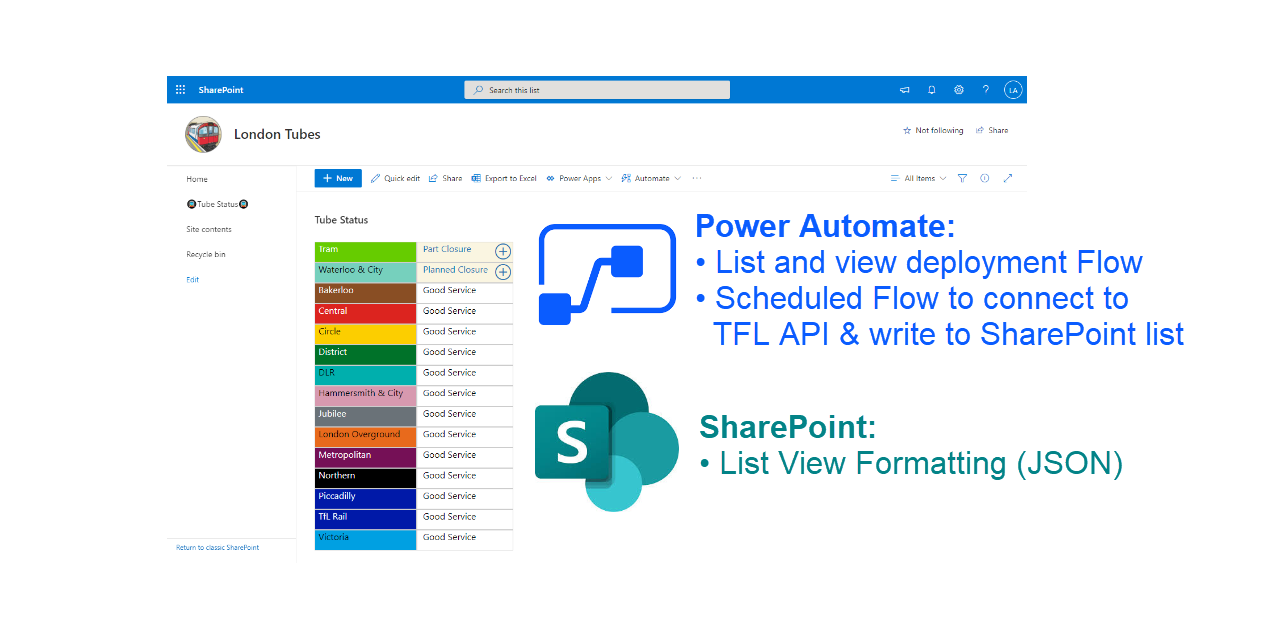Select the TfL Rail line cell

365,519
